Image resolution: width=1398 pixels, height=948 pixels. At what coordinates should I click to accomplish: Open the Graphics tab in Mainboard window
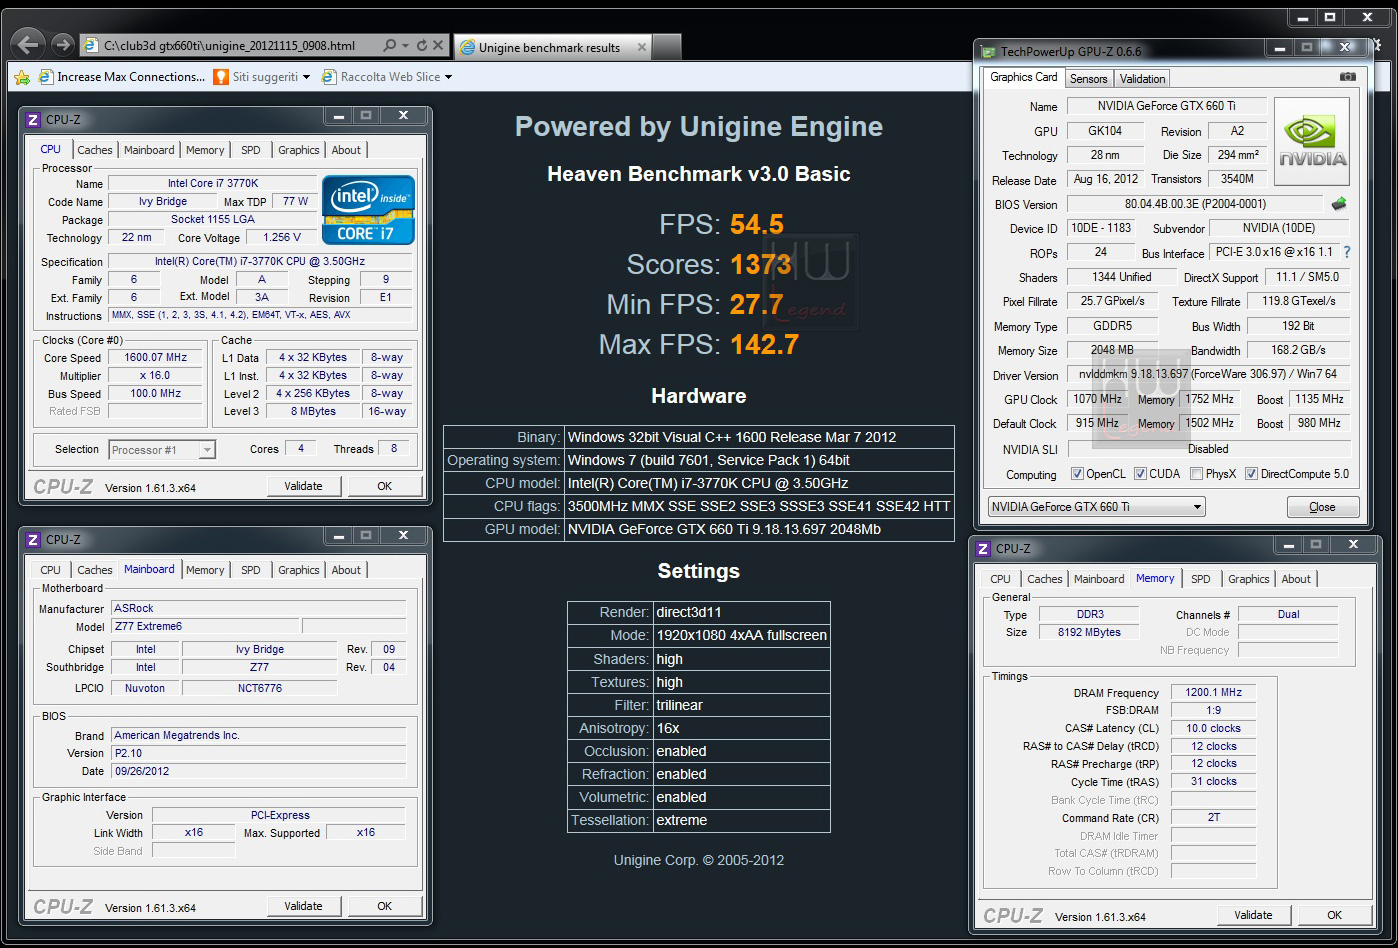point(298,570)
